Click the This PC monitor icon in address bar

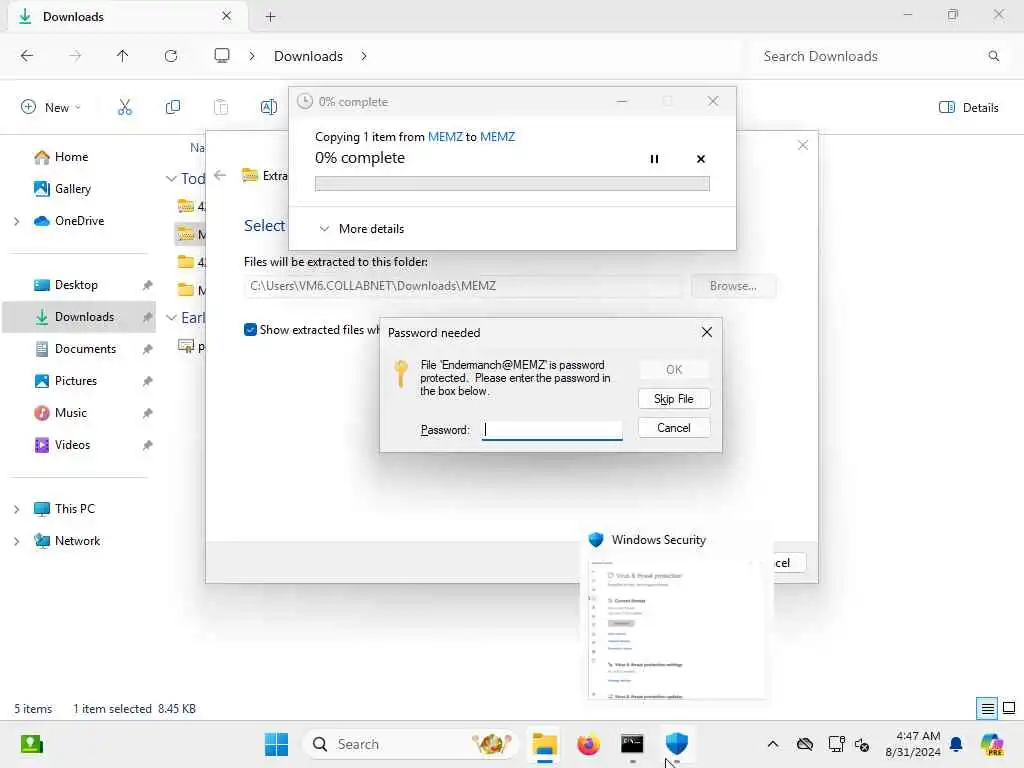tap(222, 56)
